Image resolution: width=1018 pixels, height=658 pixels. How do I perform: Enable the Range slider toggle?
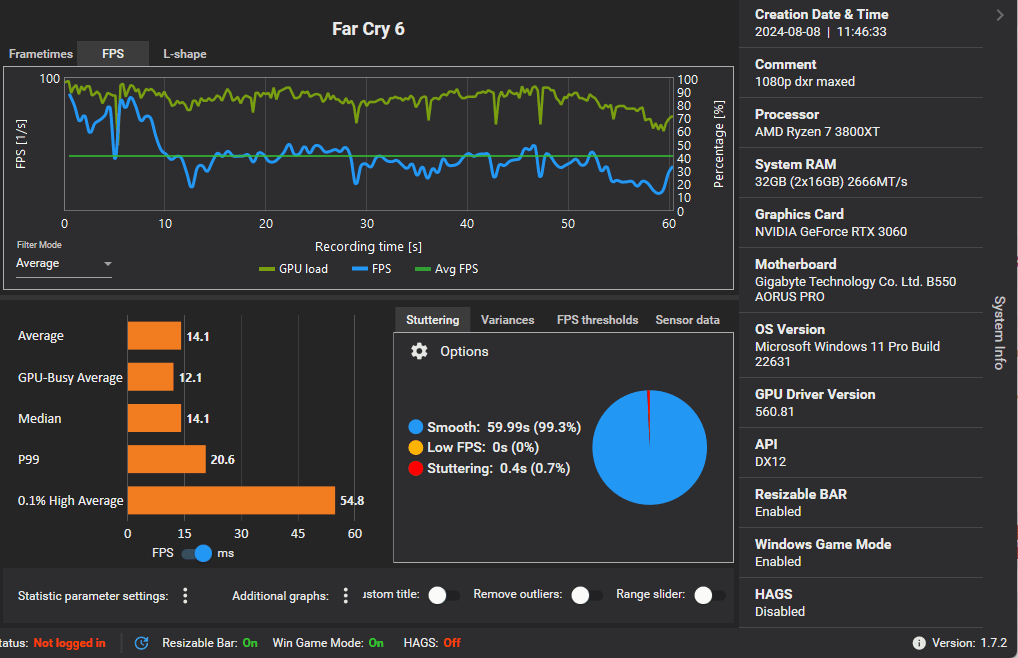[710, 595]
